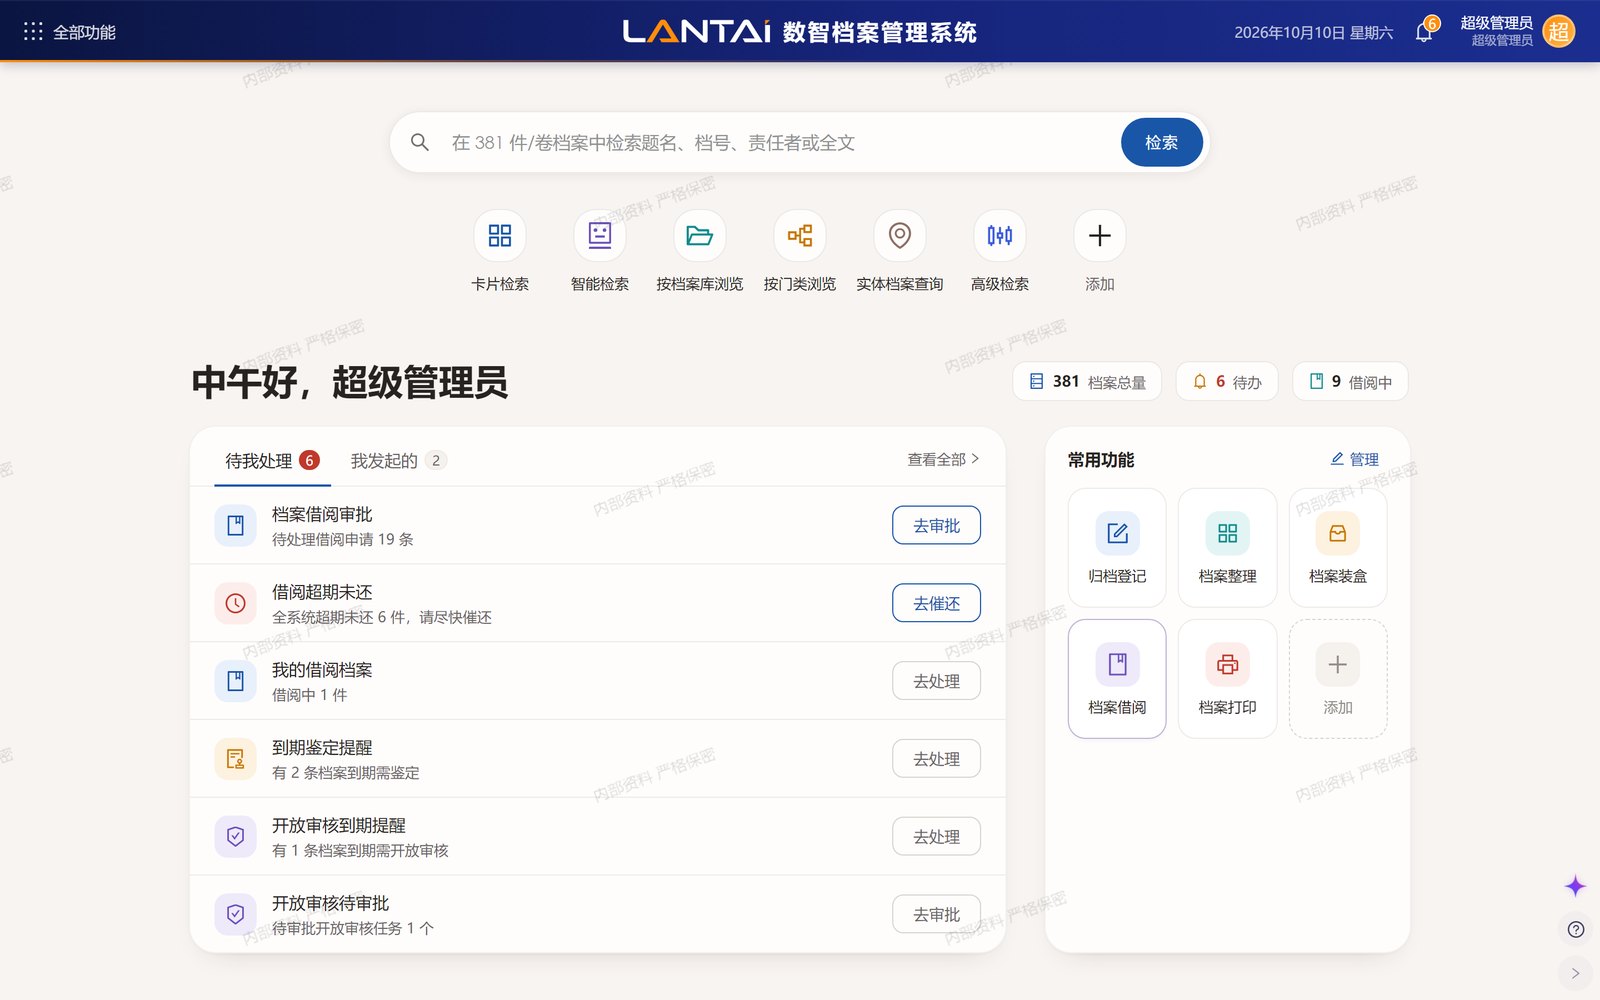
Task: Select the 到期鉴定提醒 row title
Action: pos(322,748)
